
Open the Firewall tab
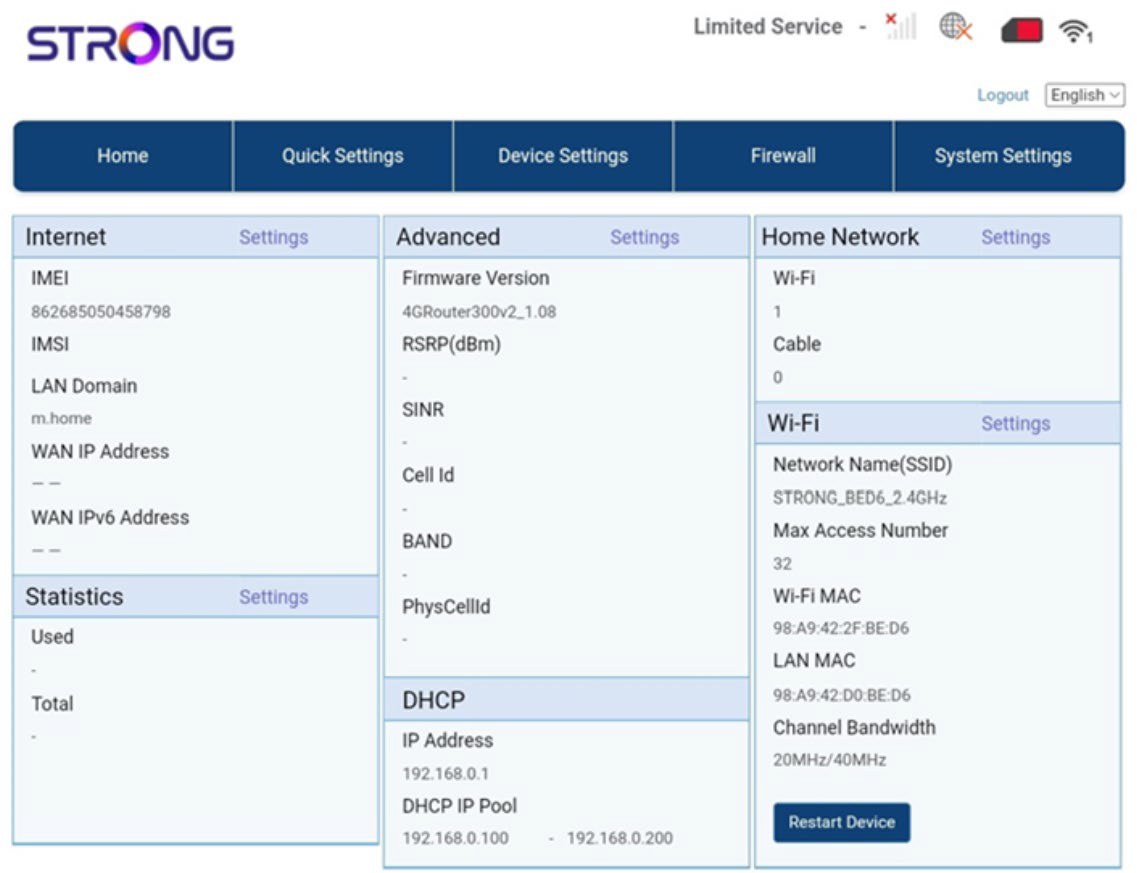coord(783,156)
